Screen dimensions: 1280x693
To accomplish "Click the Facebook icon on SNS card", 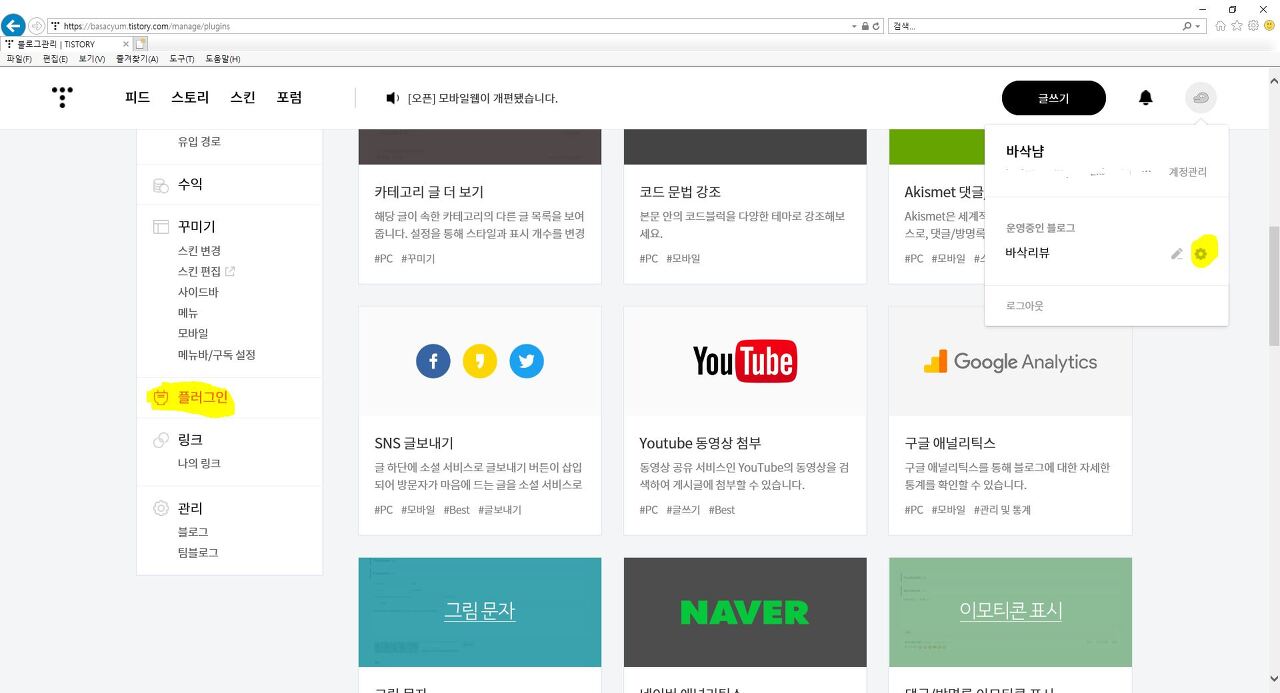I will click(433, 361).
